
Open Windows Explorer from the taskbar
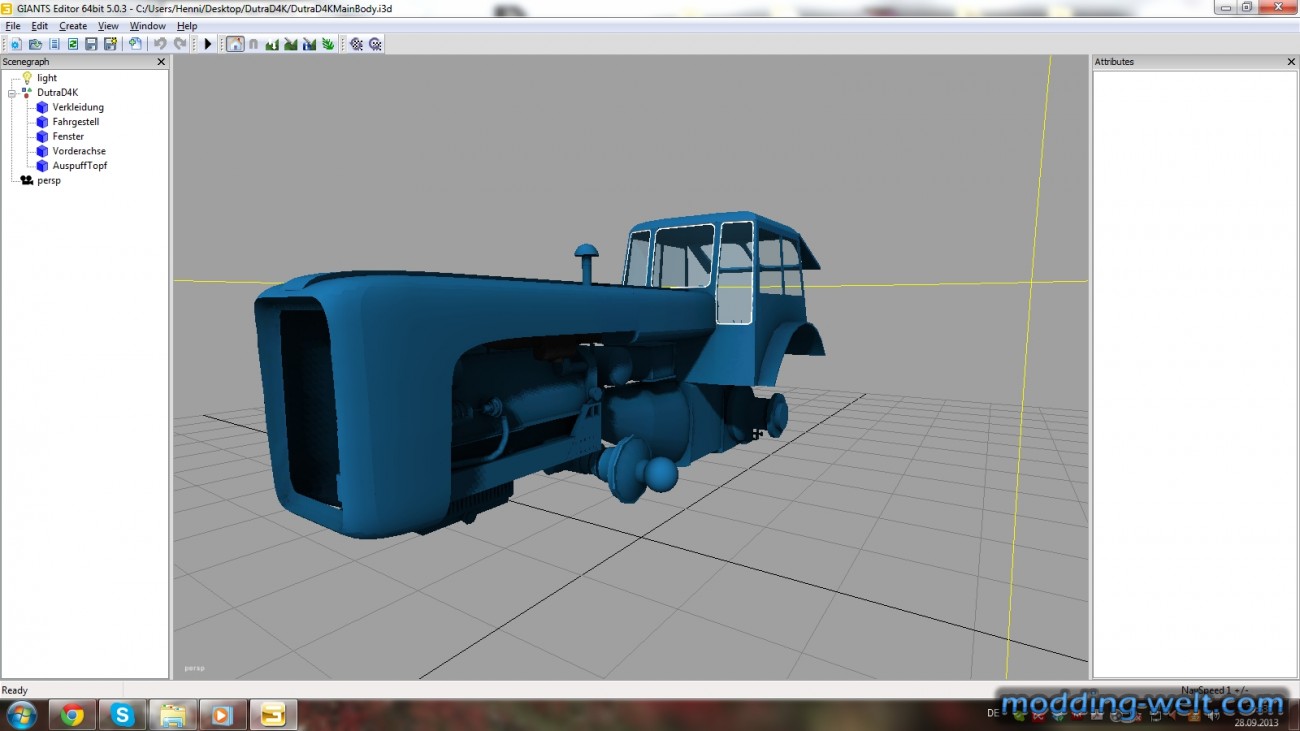(x=172, y=715)
